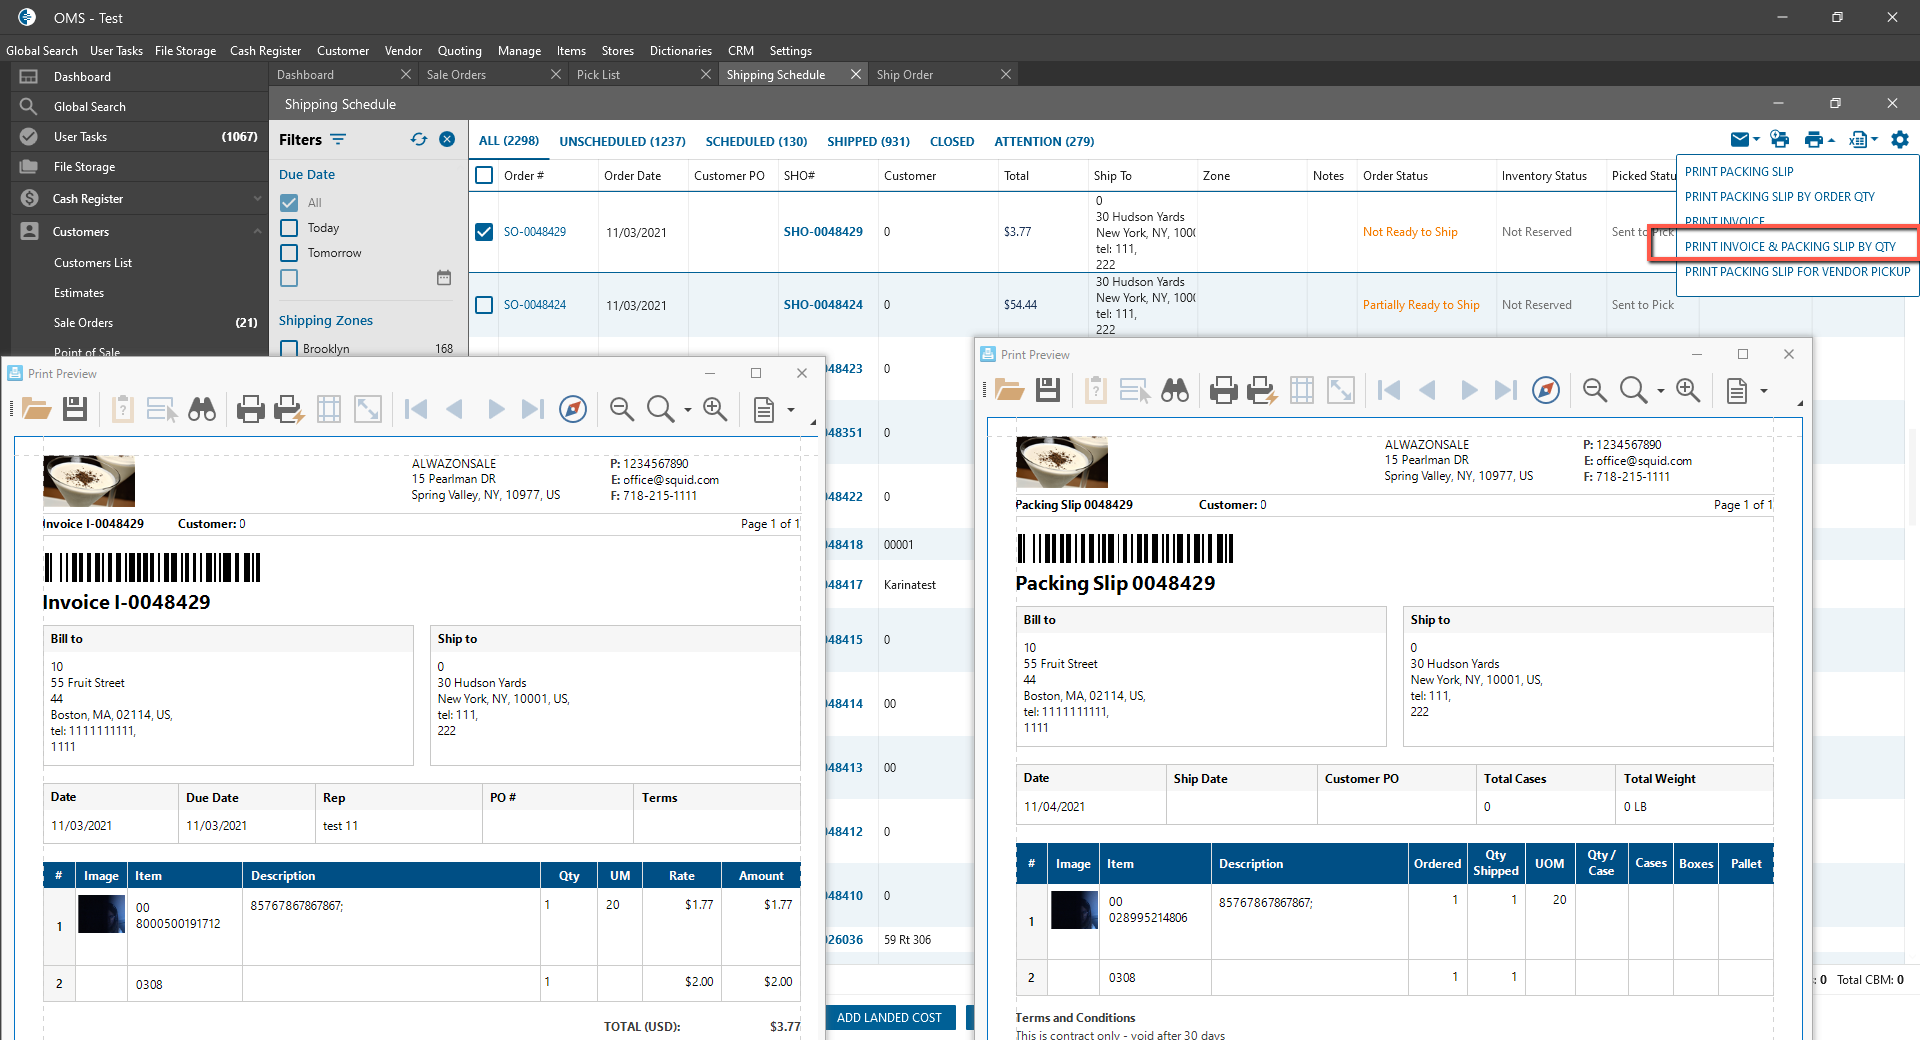Image resolution: width=1920 pixels, height=1040 pixels.
Task: Open zoom level dropdown in Invoice preview
Action: [x=687, y=410]
